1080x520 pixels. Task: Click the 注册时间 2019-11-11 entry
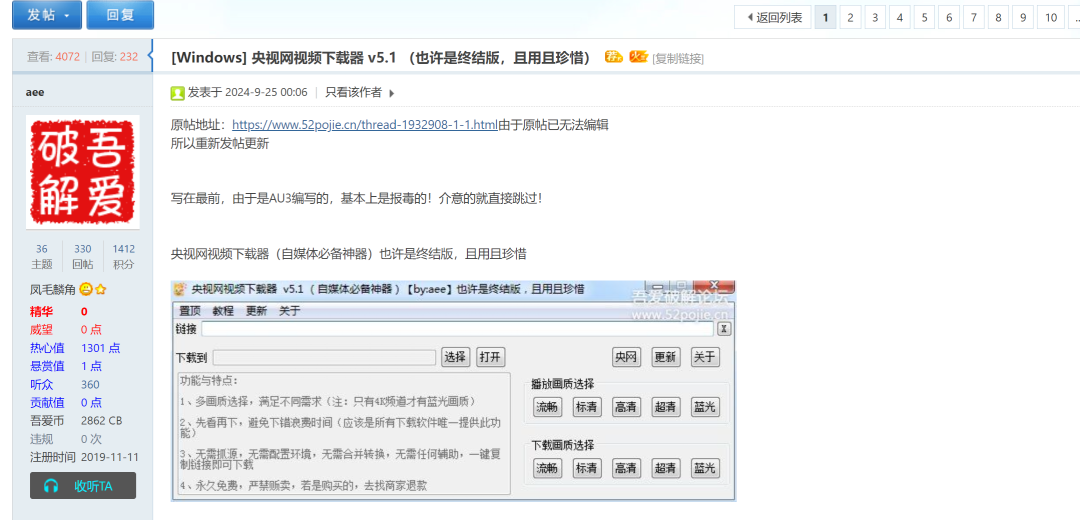tap(84, 457)
